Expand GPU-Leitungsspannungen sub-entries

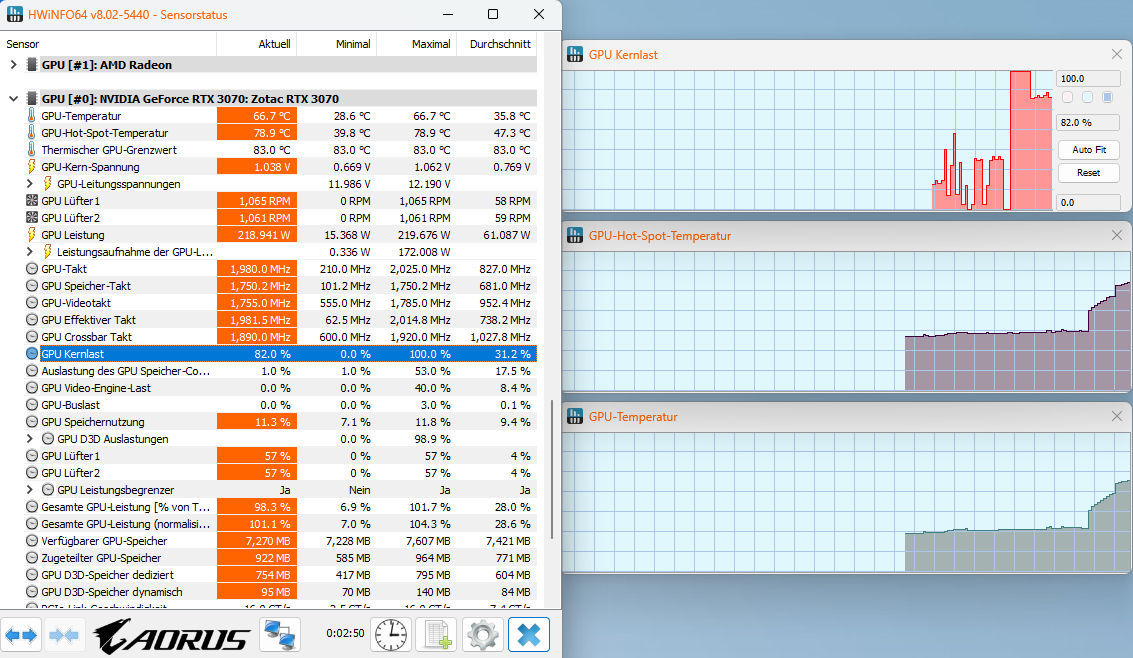30,183
